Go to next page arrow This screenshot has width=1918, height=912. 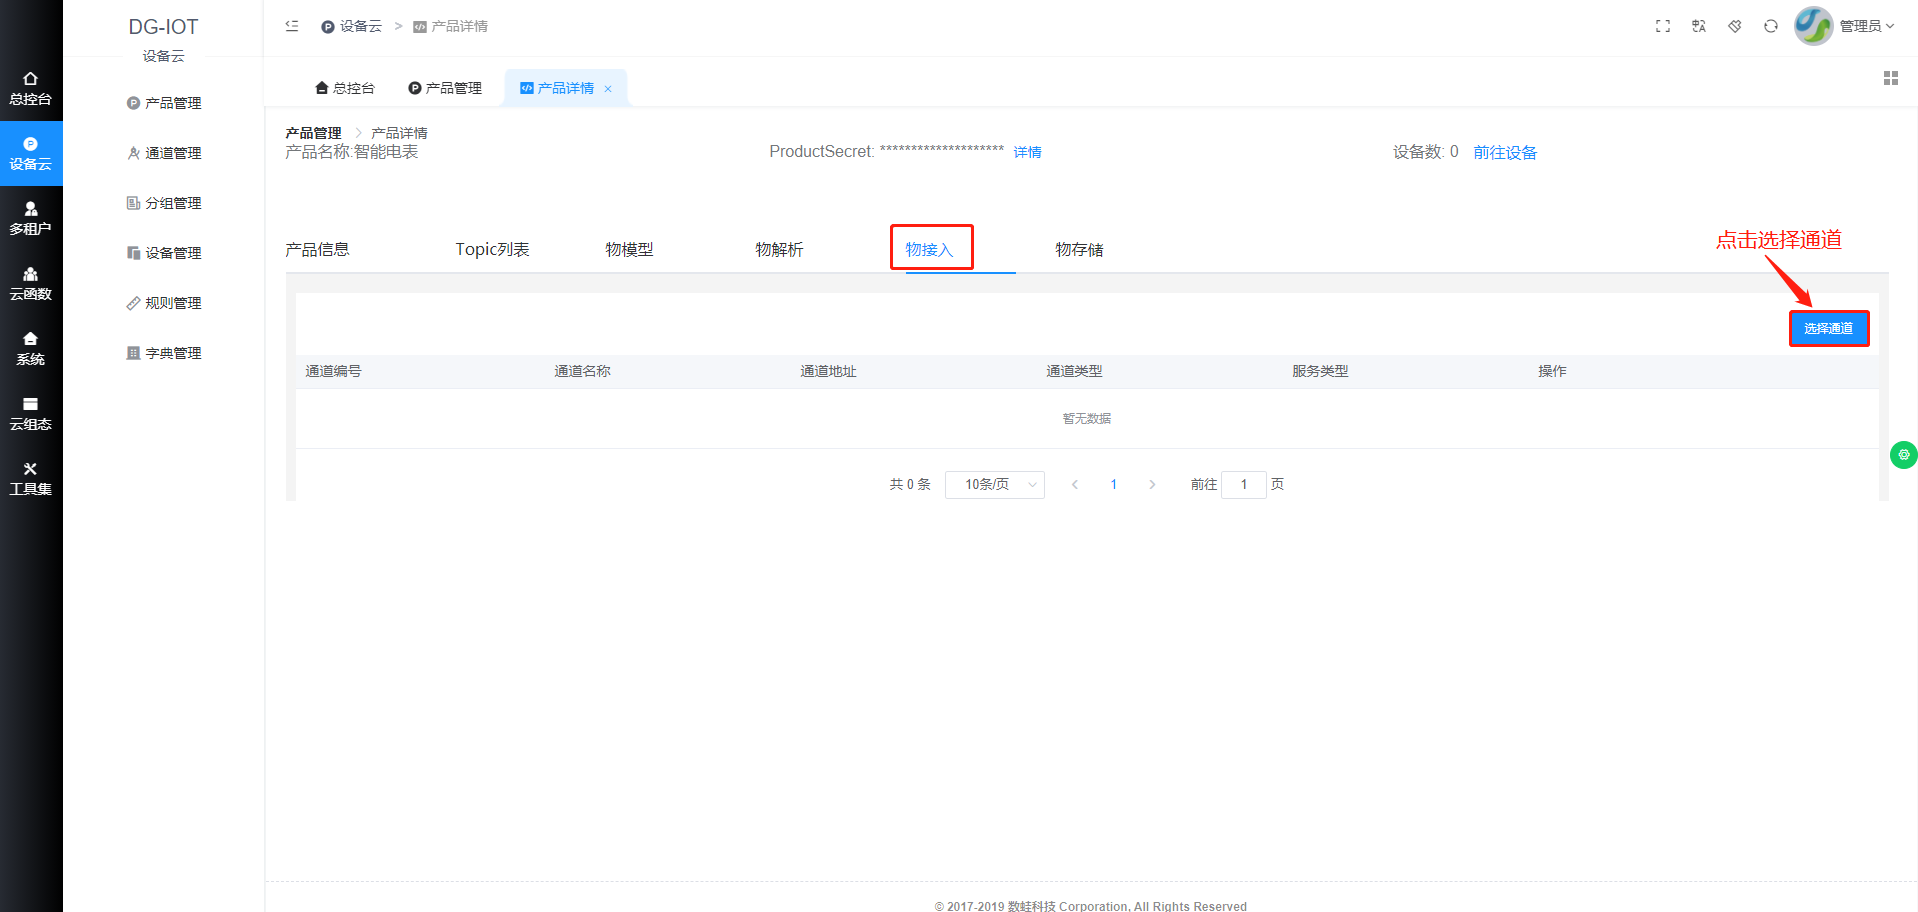click(1152, 484)
